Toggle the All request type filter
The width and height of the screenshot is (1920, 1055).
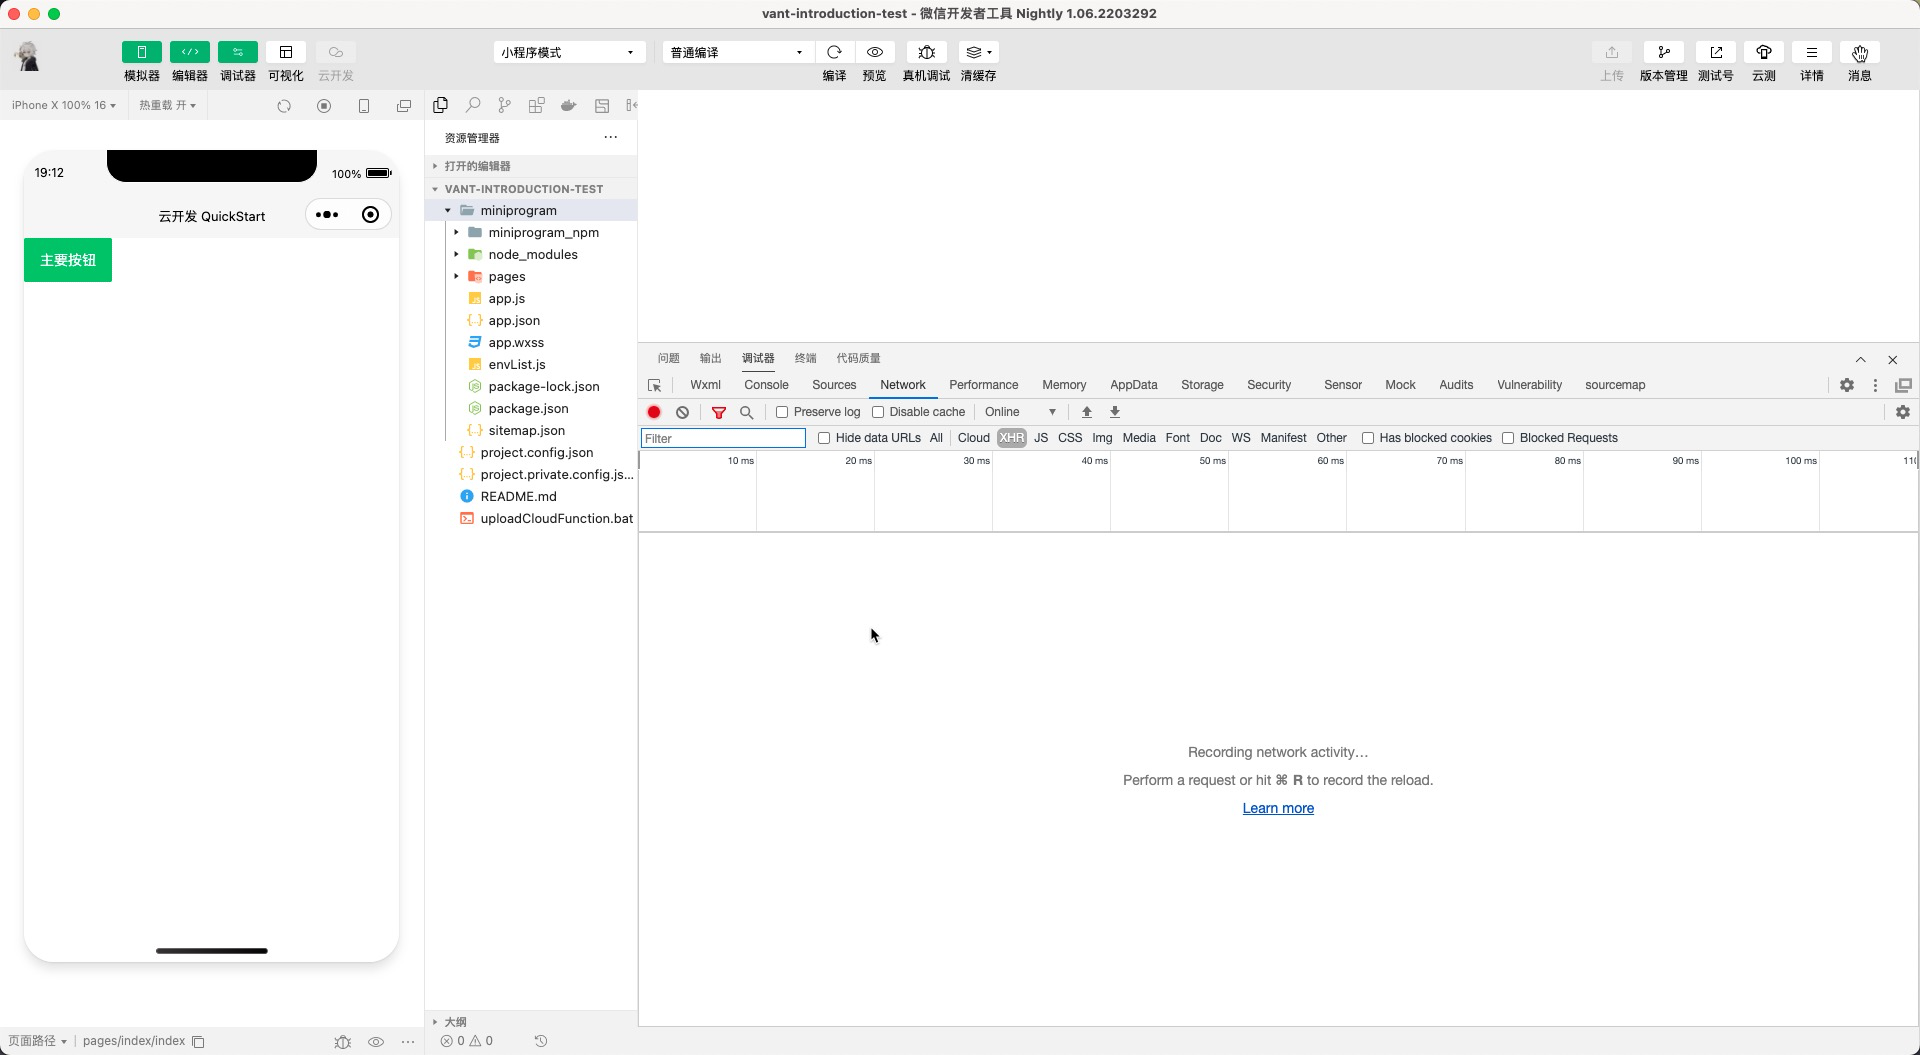(x=936, y=438)
